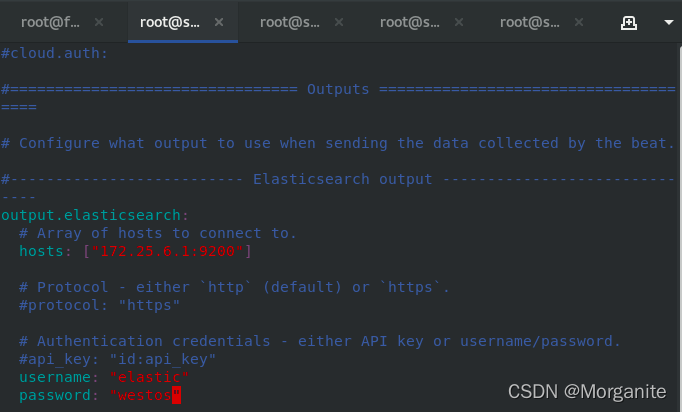Select the active root@s... tab
This screenshot has width=682, height=412.
coord(170,22)
